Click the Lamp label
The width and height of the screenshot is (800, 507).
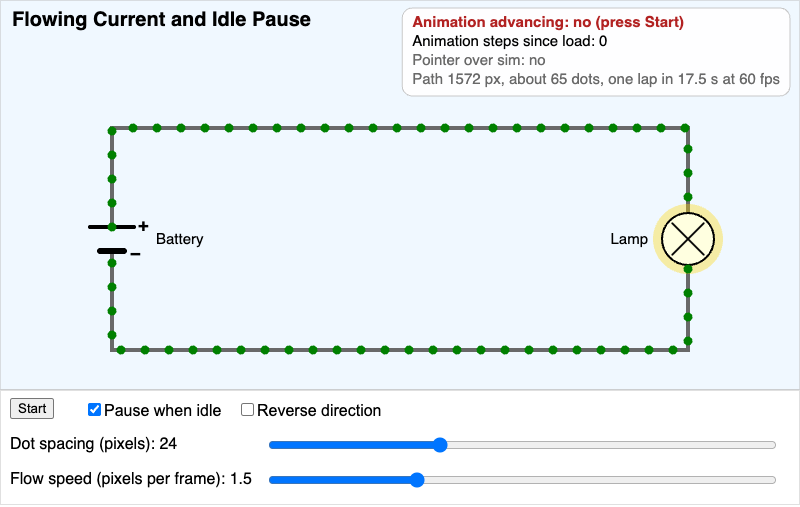(629, 239)
